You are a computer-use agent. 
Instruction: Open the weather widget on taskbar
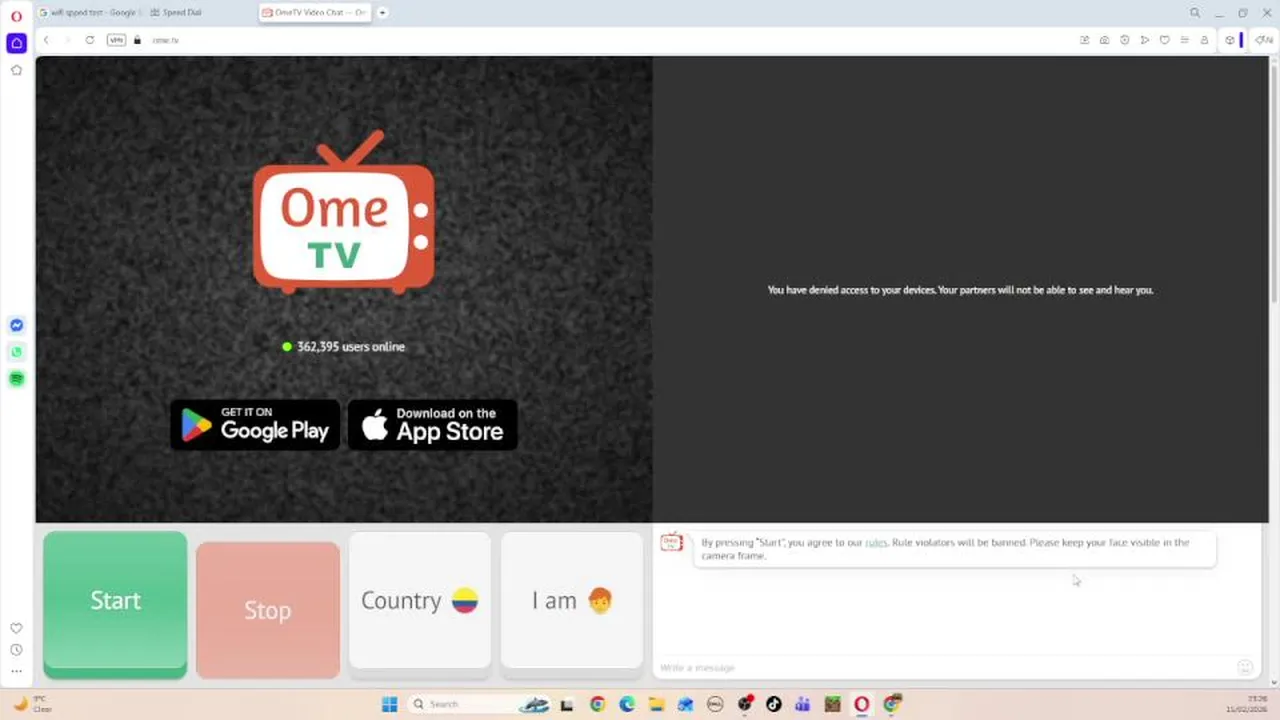pos(32,704)
